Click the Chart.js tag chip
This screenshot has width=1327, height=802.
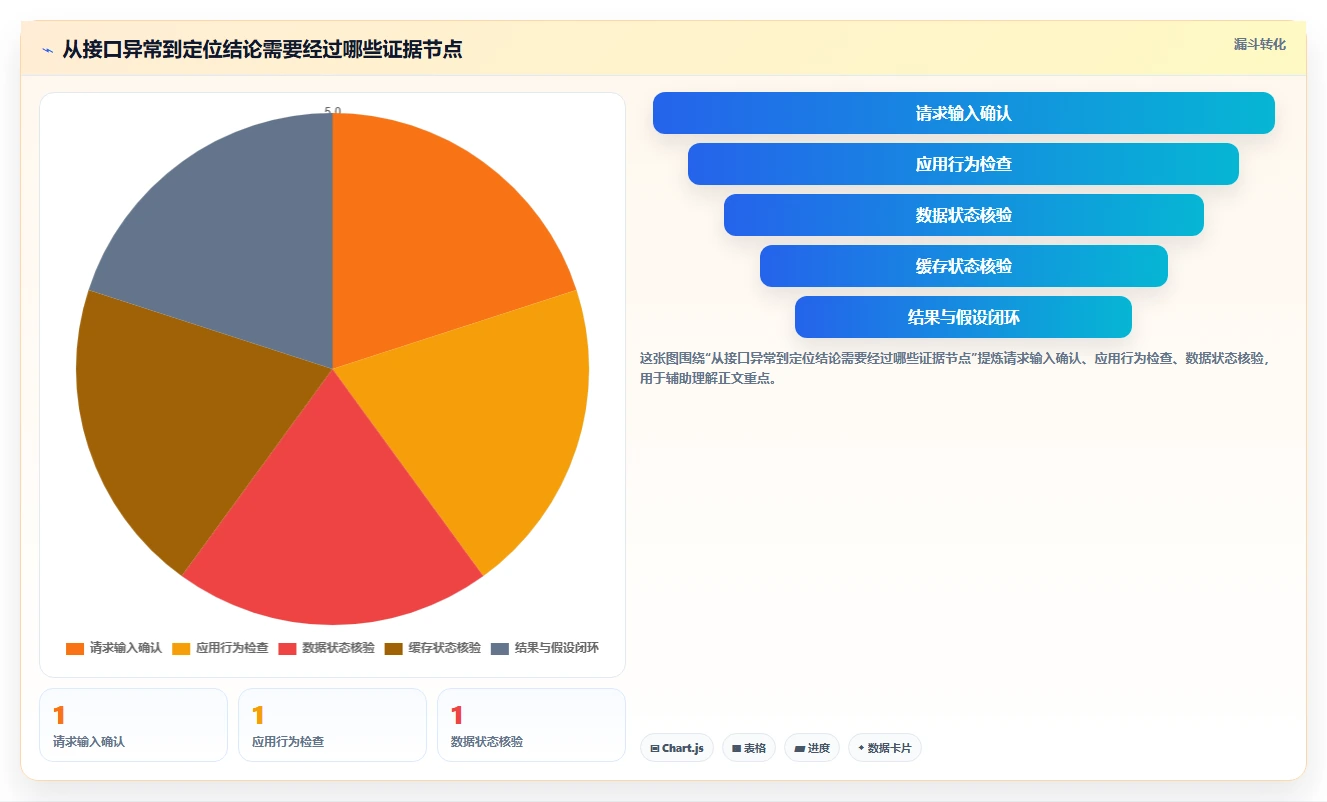click(x=677, y=748)
